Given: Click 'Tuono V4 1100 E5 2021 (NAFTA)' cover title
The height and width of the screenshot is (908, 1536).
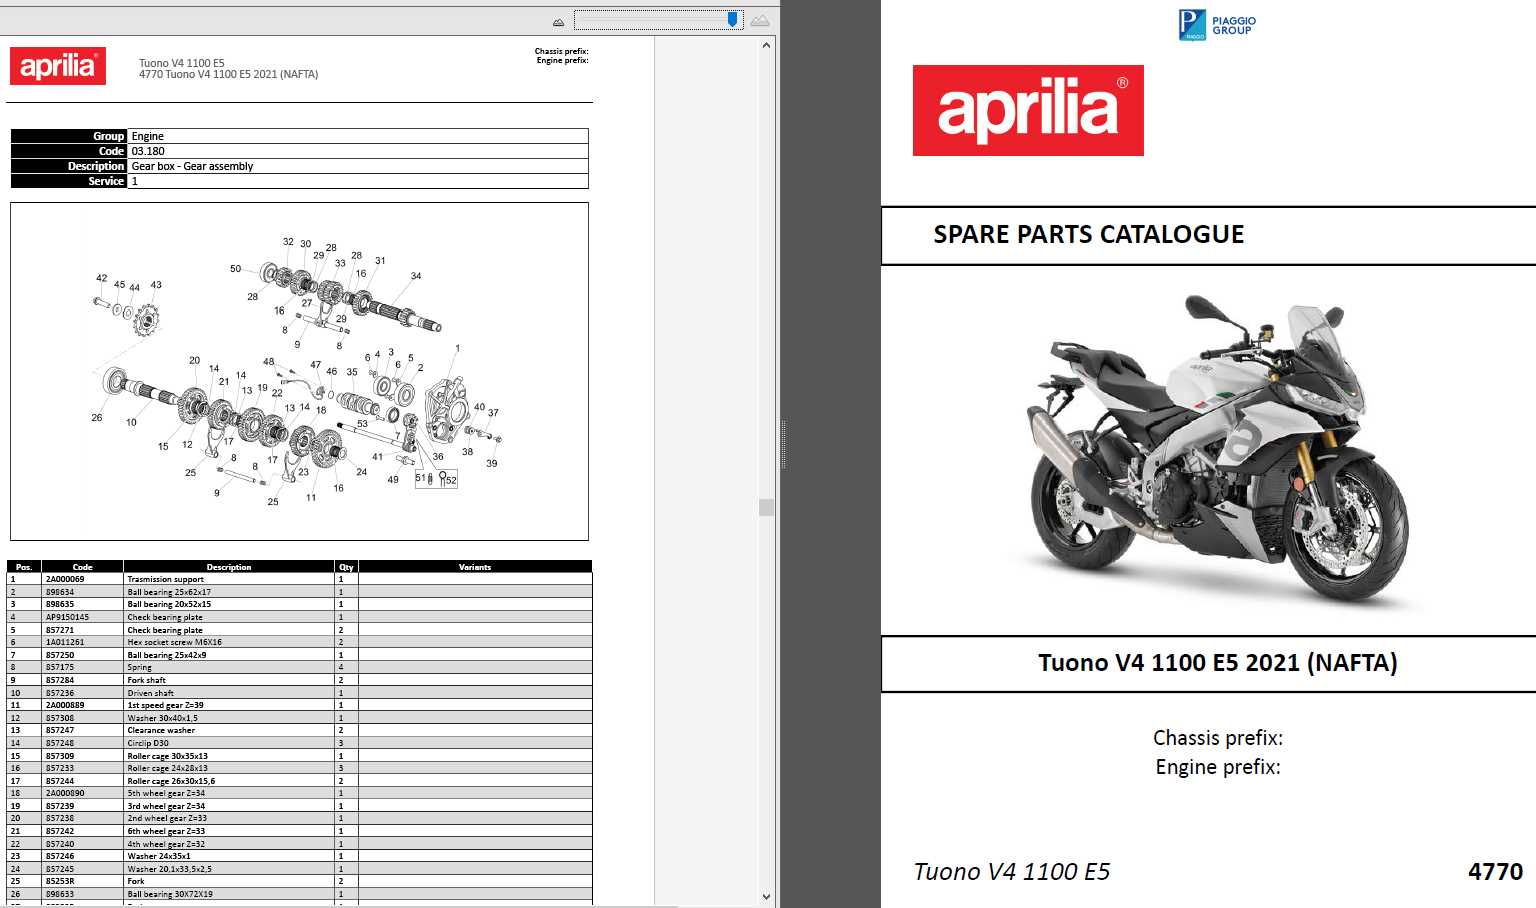Looking at the screenshot, I should (x=1217, y=663).
